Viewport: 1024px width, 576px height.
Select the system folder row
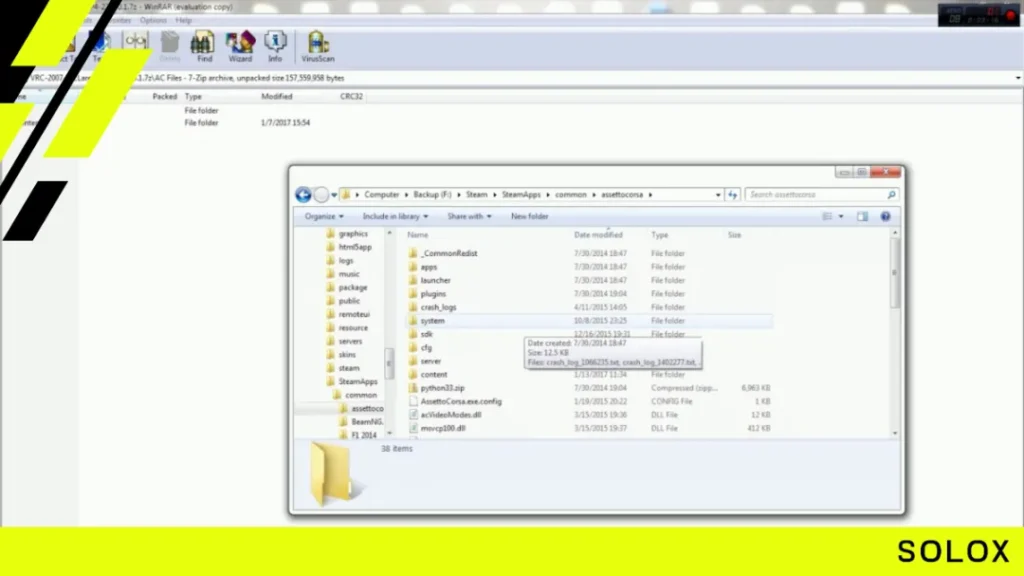coord(589,321)
